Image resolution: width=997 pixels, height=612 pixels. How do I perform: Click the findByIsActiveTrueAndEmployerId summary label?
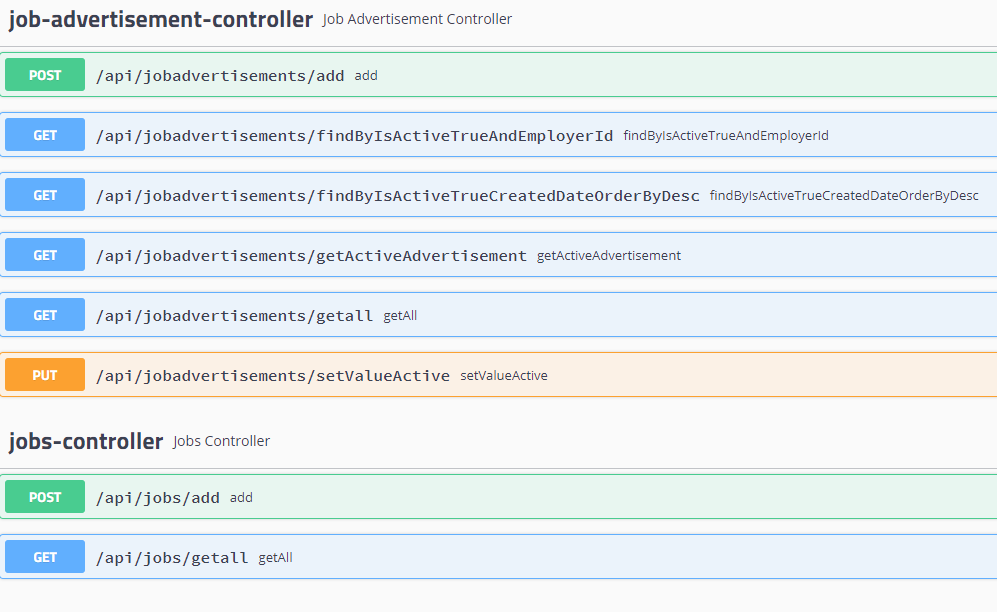coord(726,135)
